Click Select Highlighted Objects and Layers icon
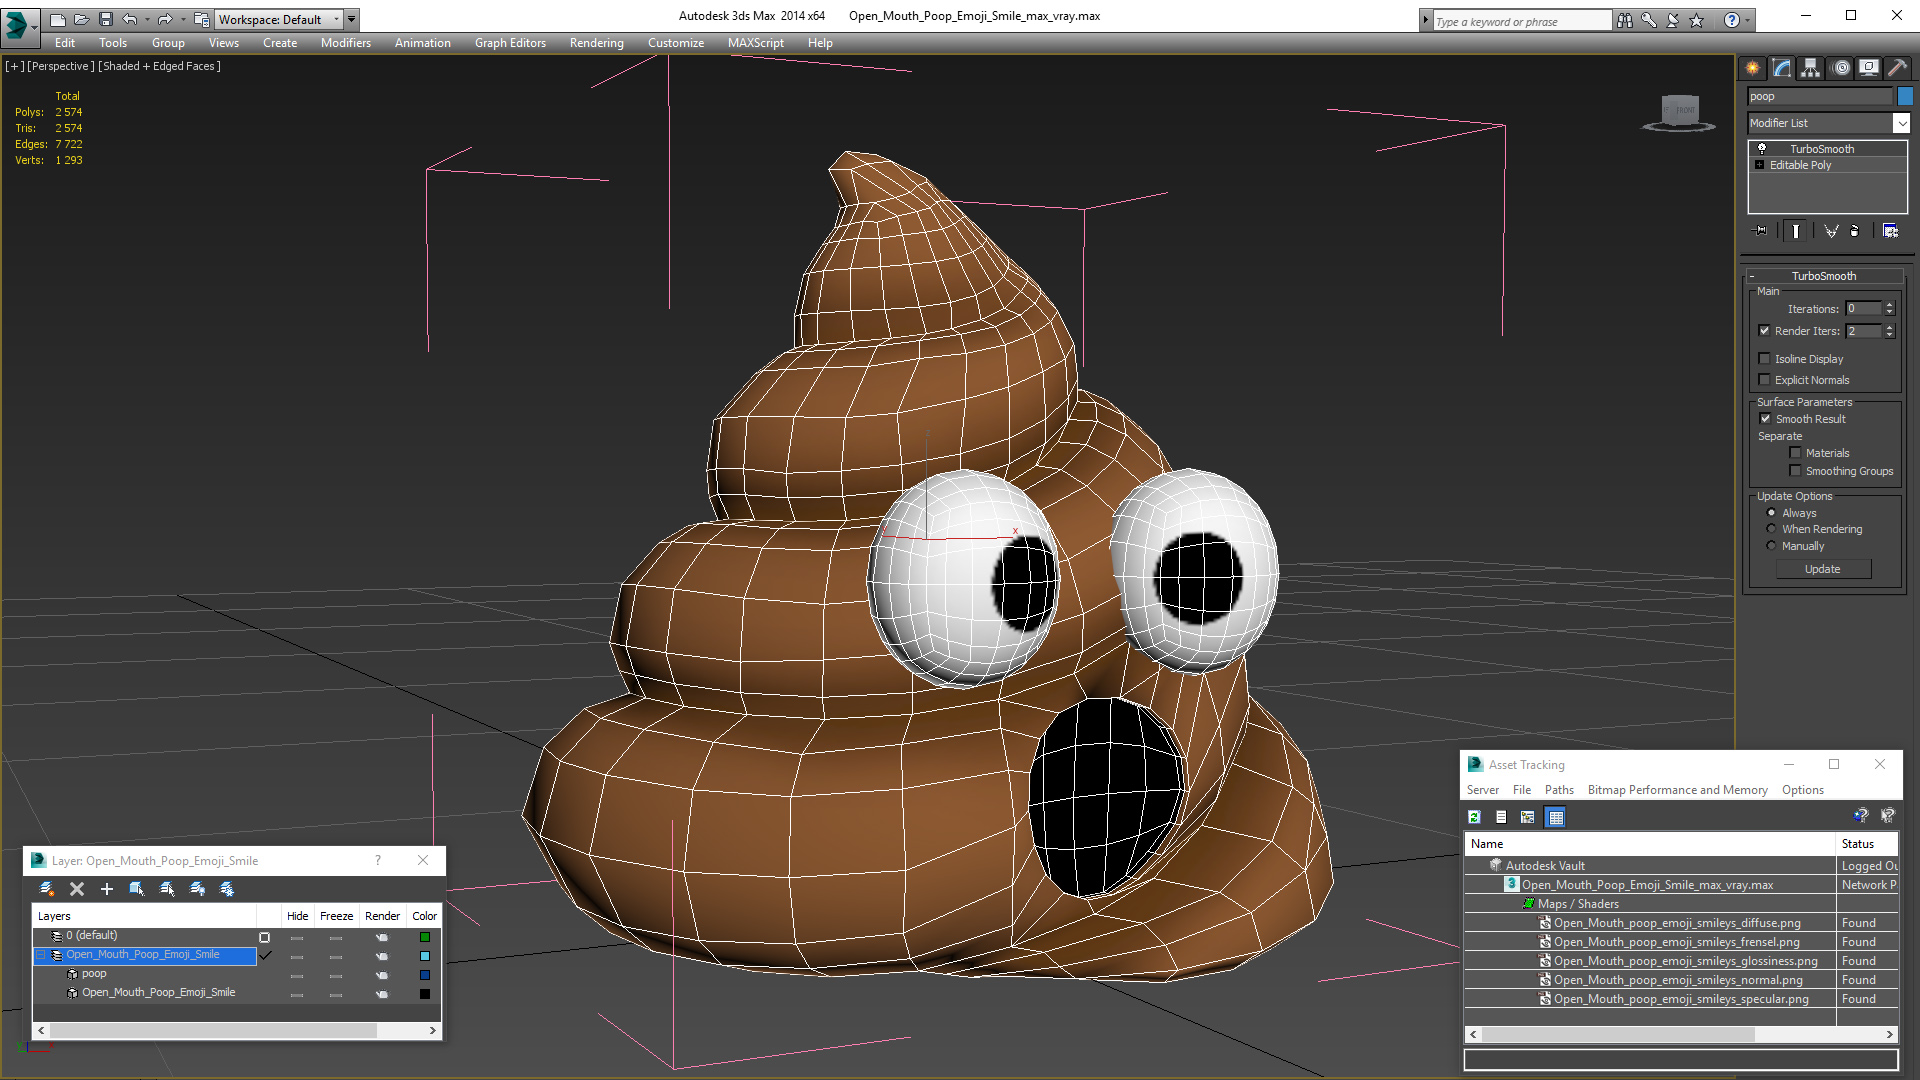This screenshot has width=1920, height=1080. (x=137, y=889)
